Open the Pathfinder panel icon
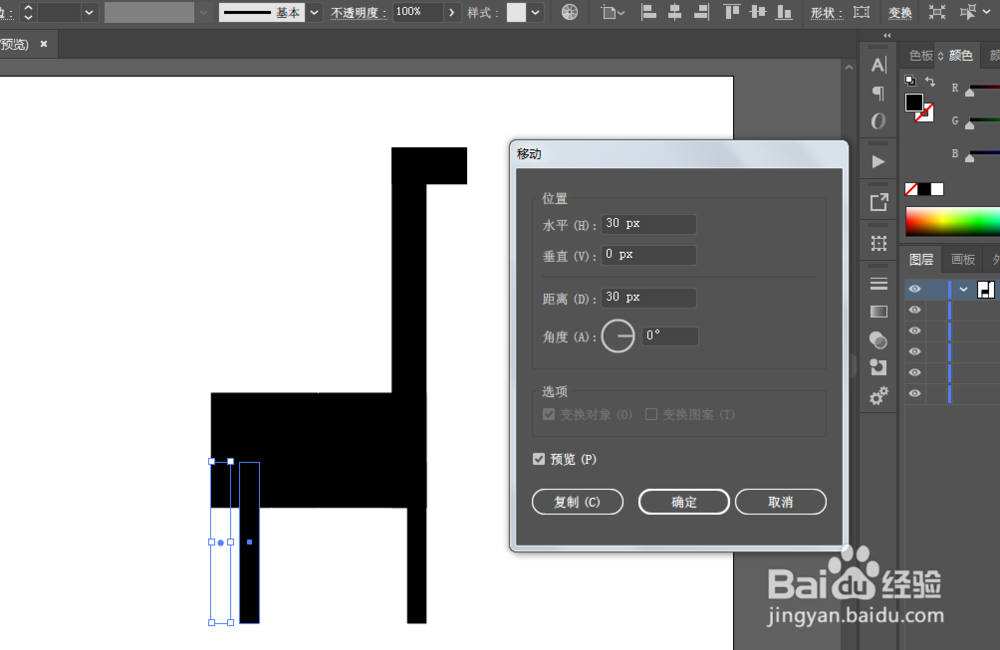The width and height of the screenshot is (1000, 650). pyautogui.click(x=879, y=367)
